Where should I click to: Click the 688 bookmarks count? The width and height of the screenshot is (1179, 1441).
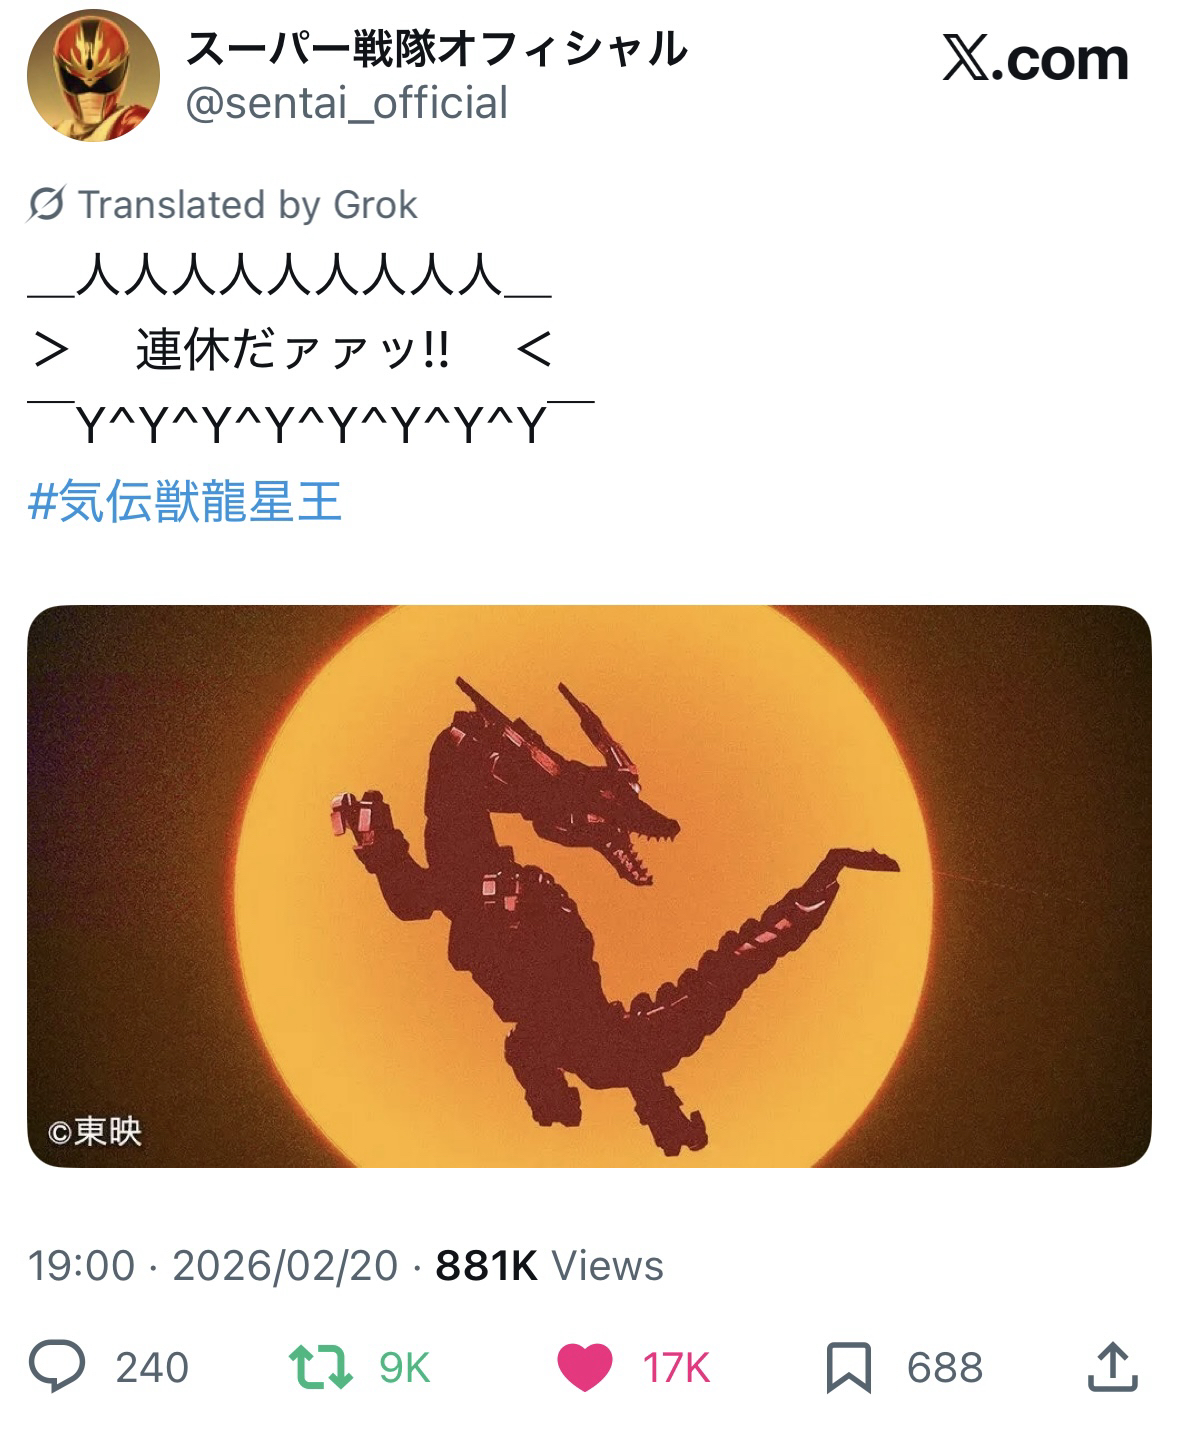point(945,1367)
